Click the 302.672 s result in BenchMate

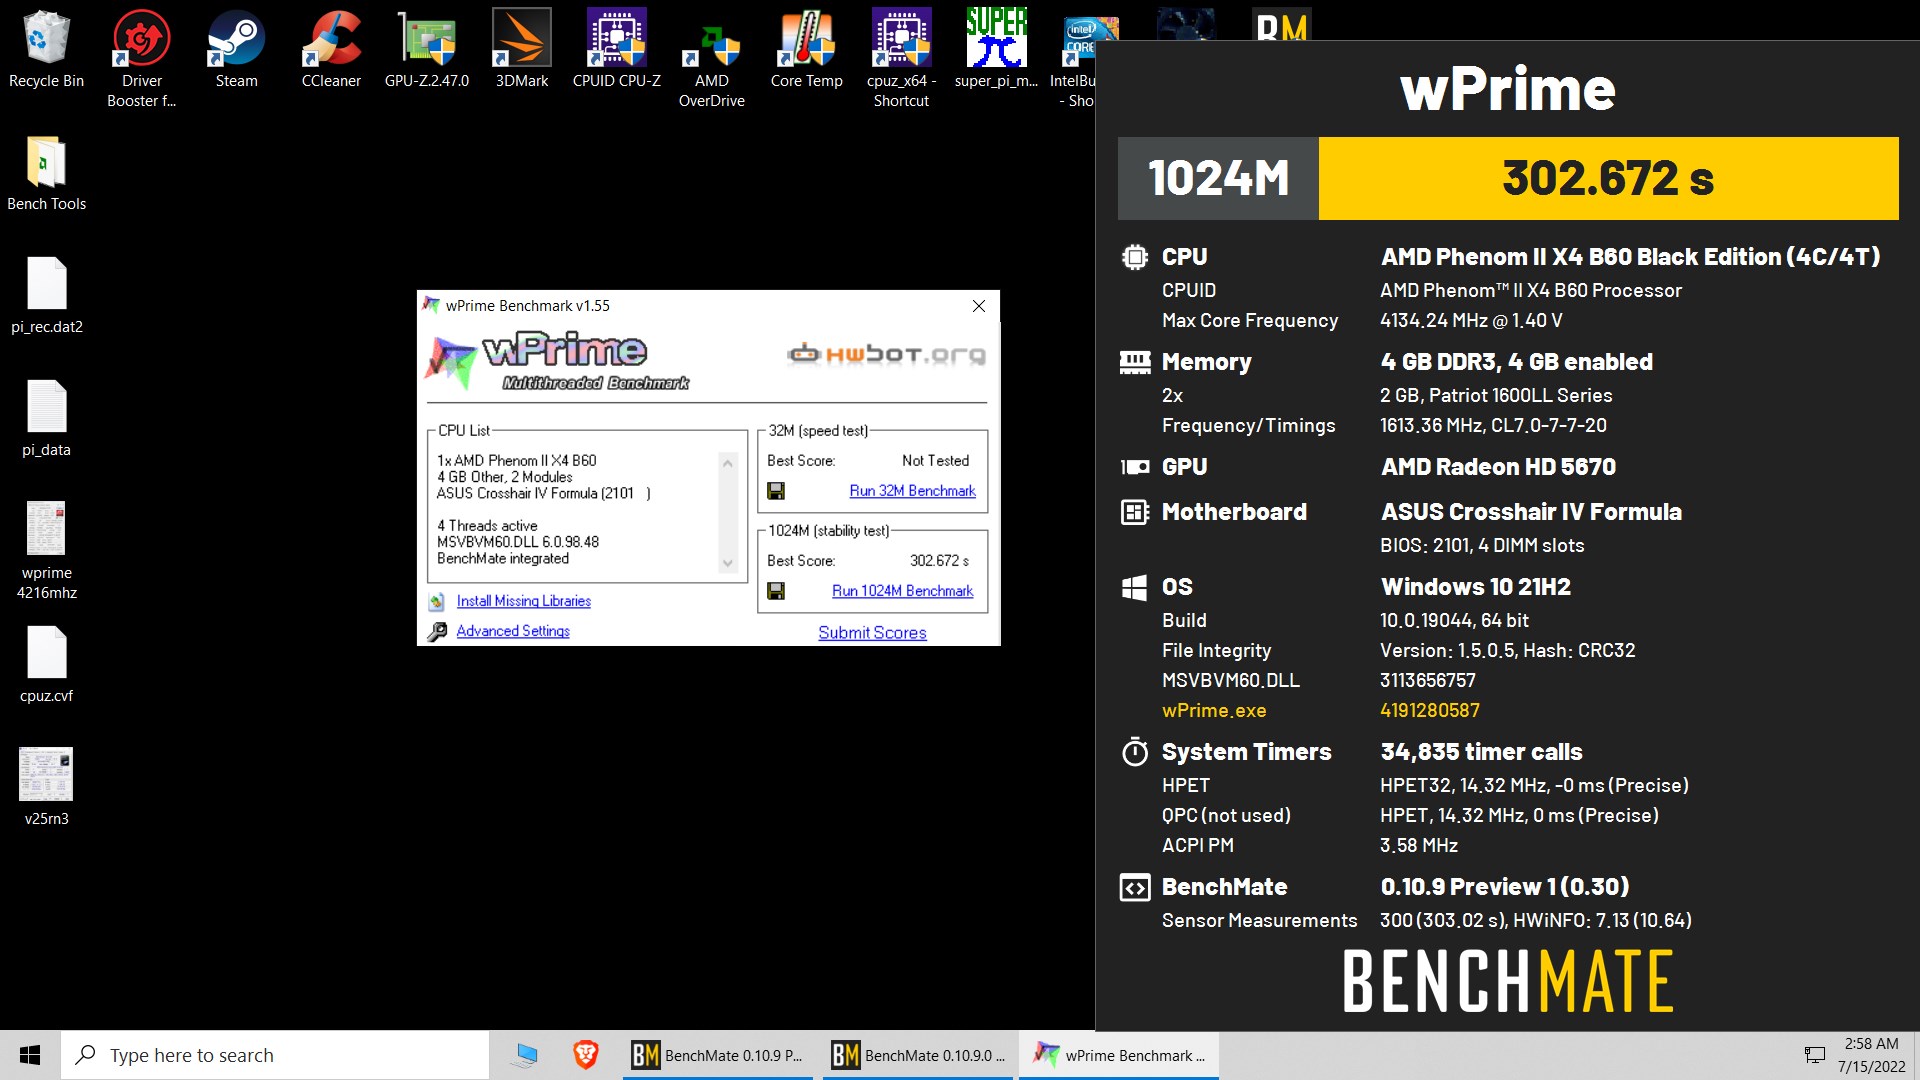click(x=1608, y=178)
